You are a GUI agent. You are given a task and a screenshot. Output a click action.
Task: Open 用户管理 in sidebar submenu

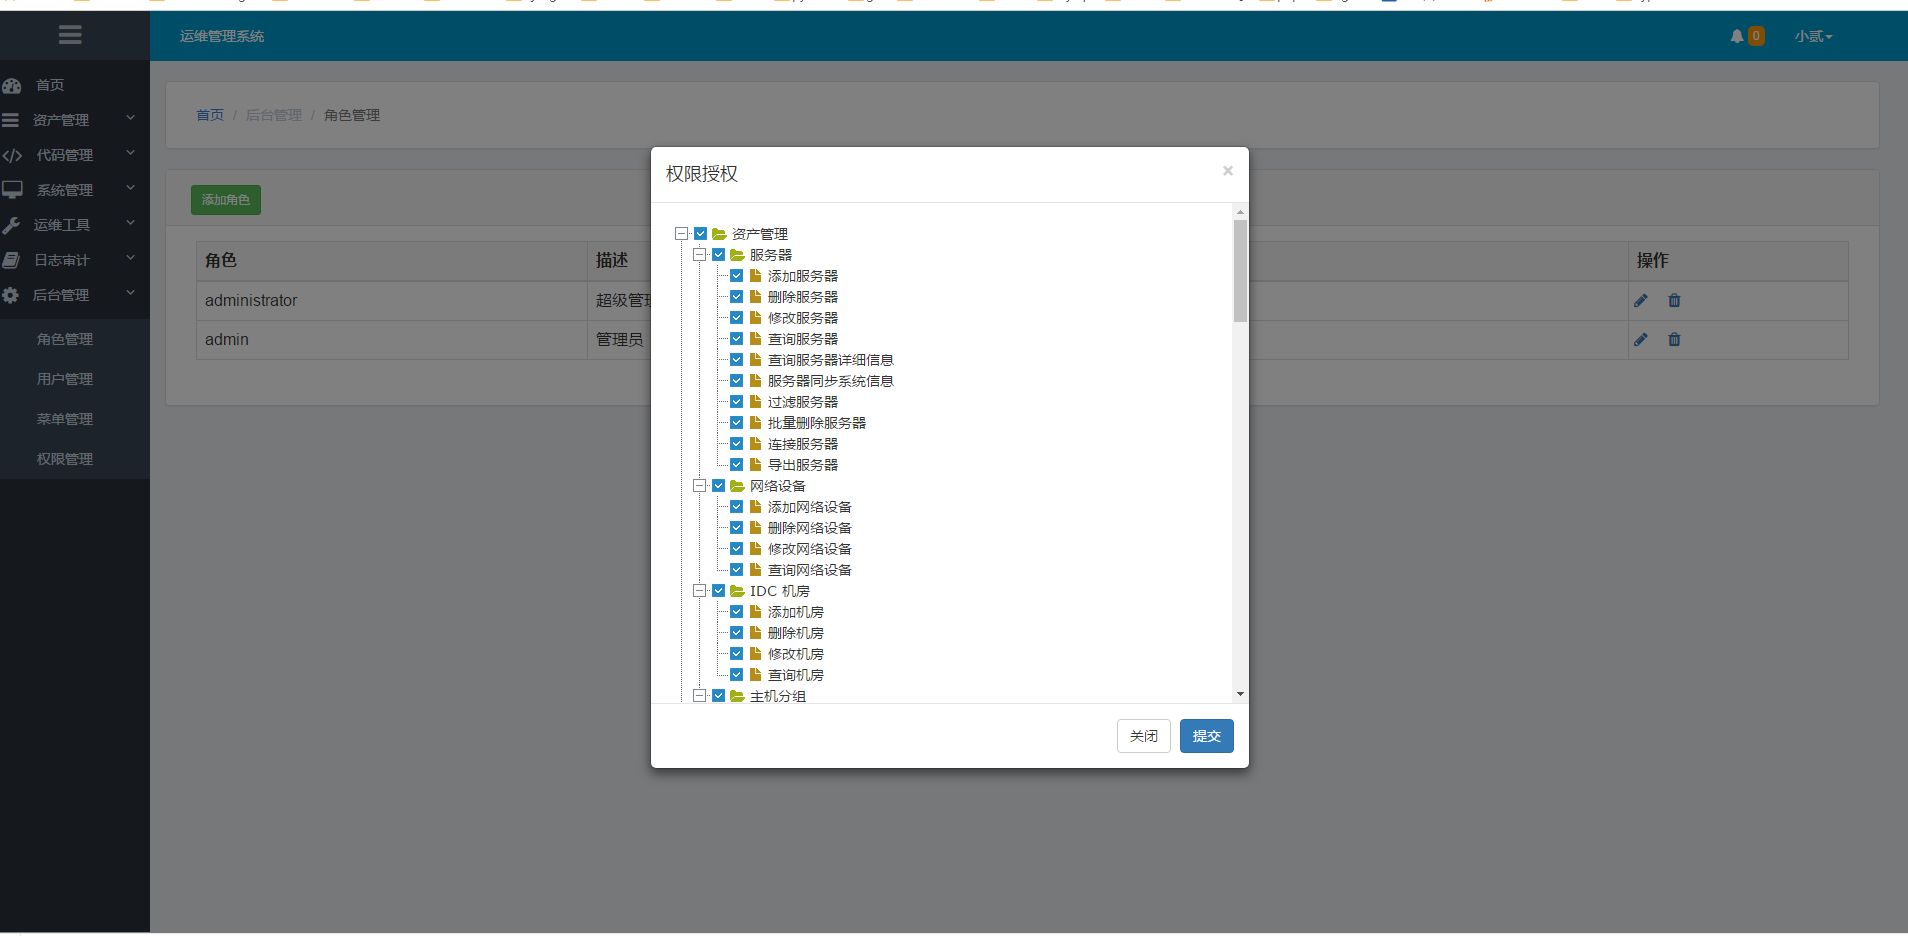click(x=65, y=379)
